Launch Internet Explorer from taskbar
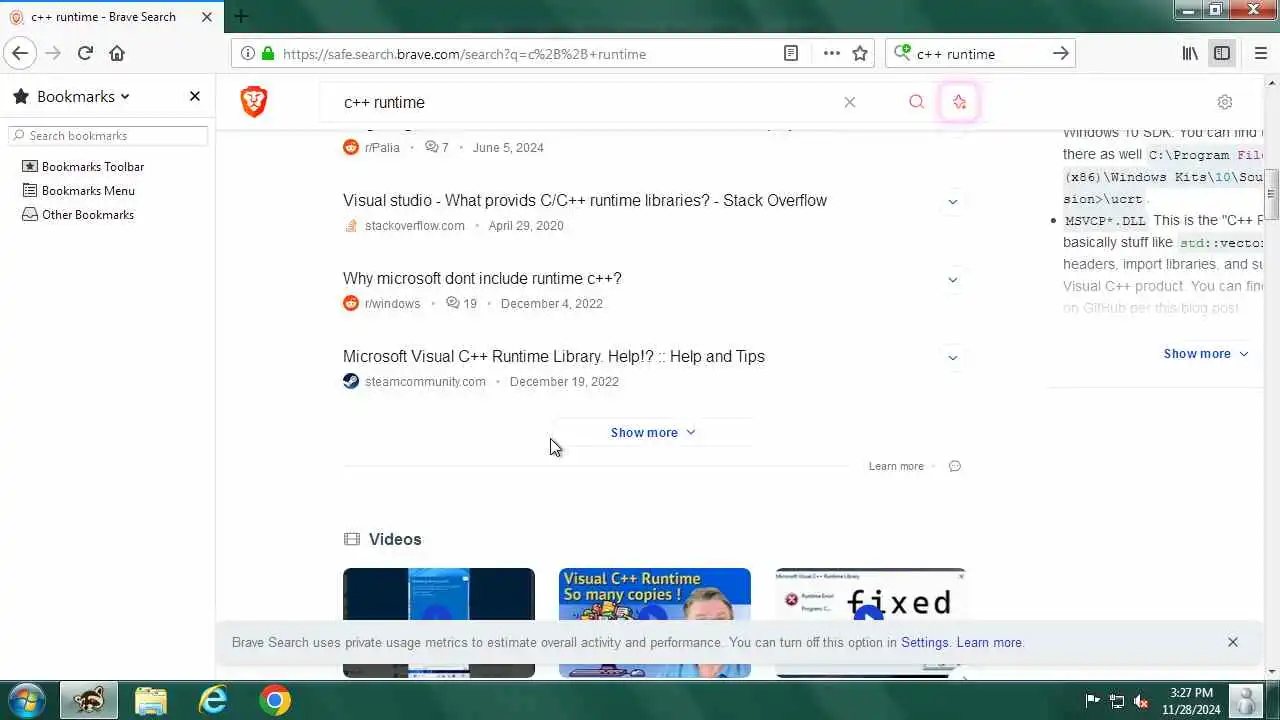This screenshot has width=1280, height=720. 213,700
